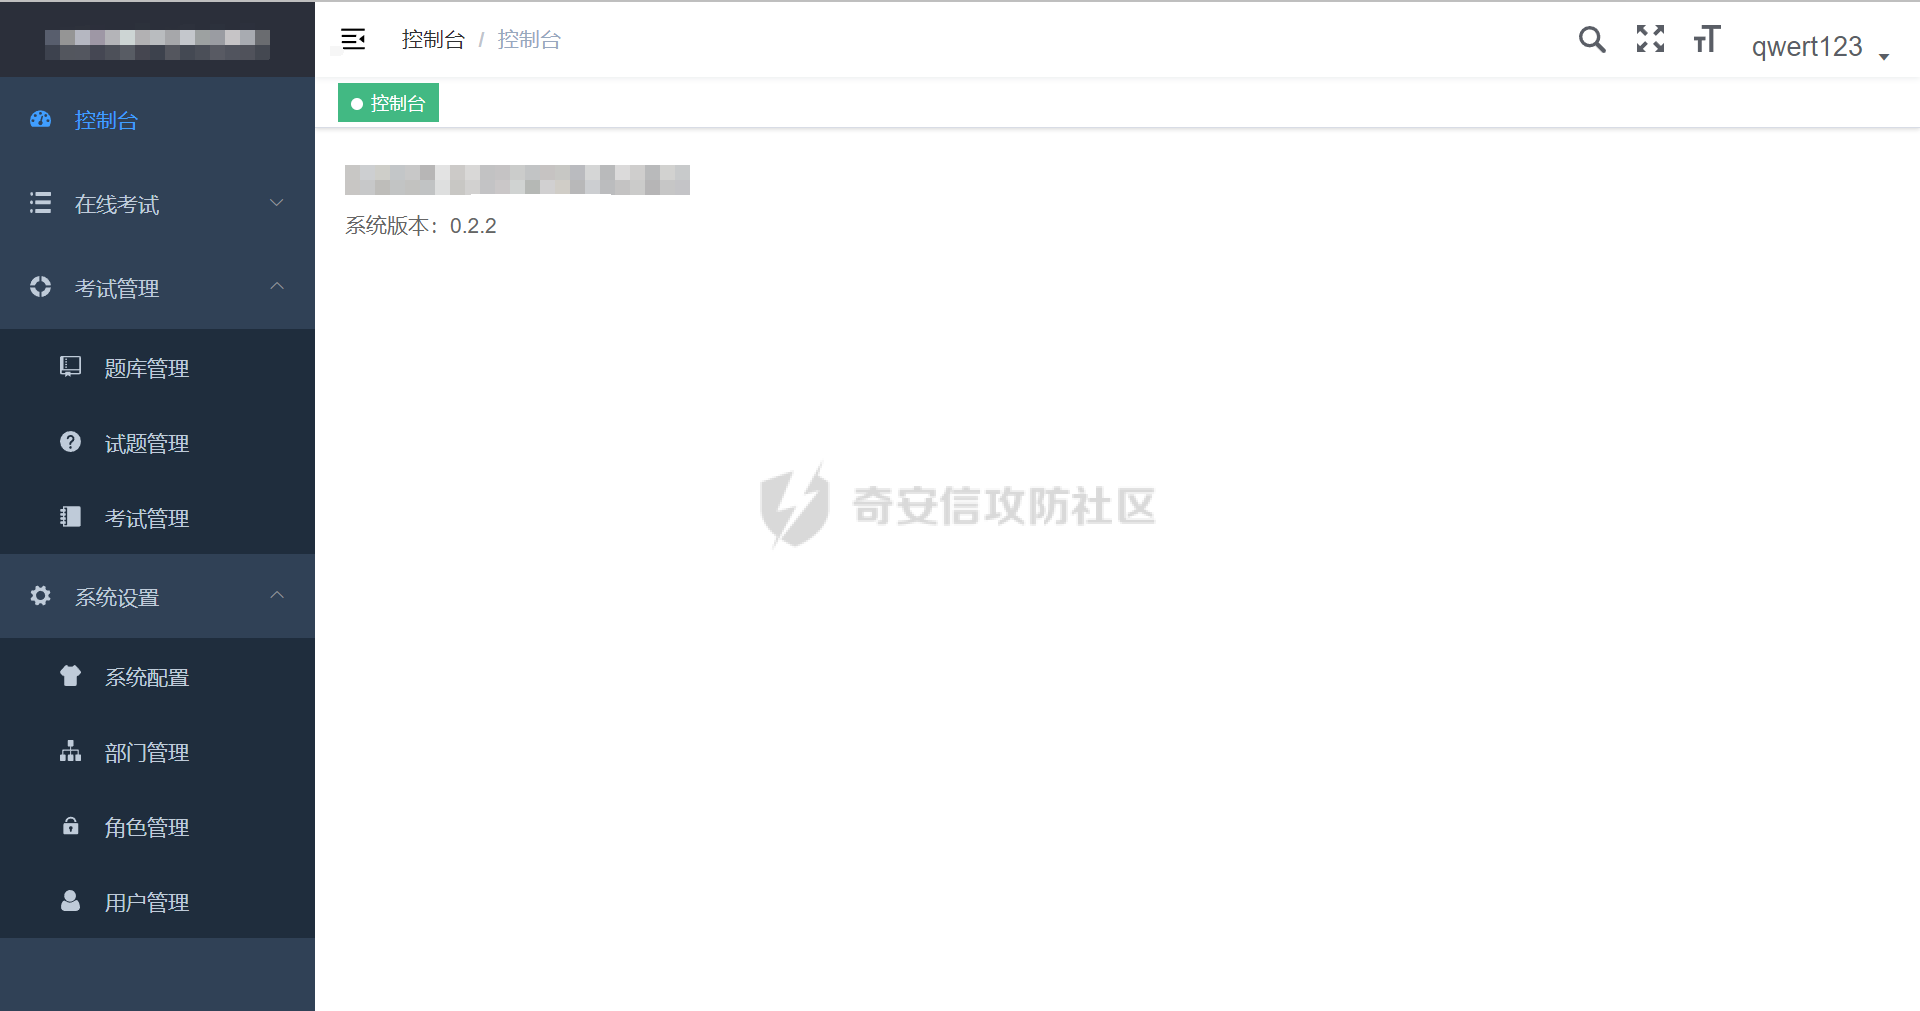Click the blurred logo in sidebar header
This screenshot has height=1011, width=1920.
pyautogui.click(x=157, y=44)
